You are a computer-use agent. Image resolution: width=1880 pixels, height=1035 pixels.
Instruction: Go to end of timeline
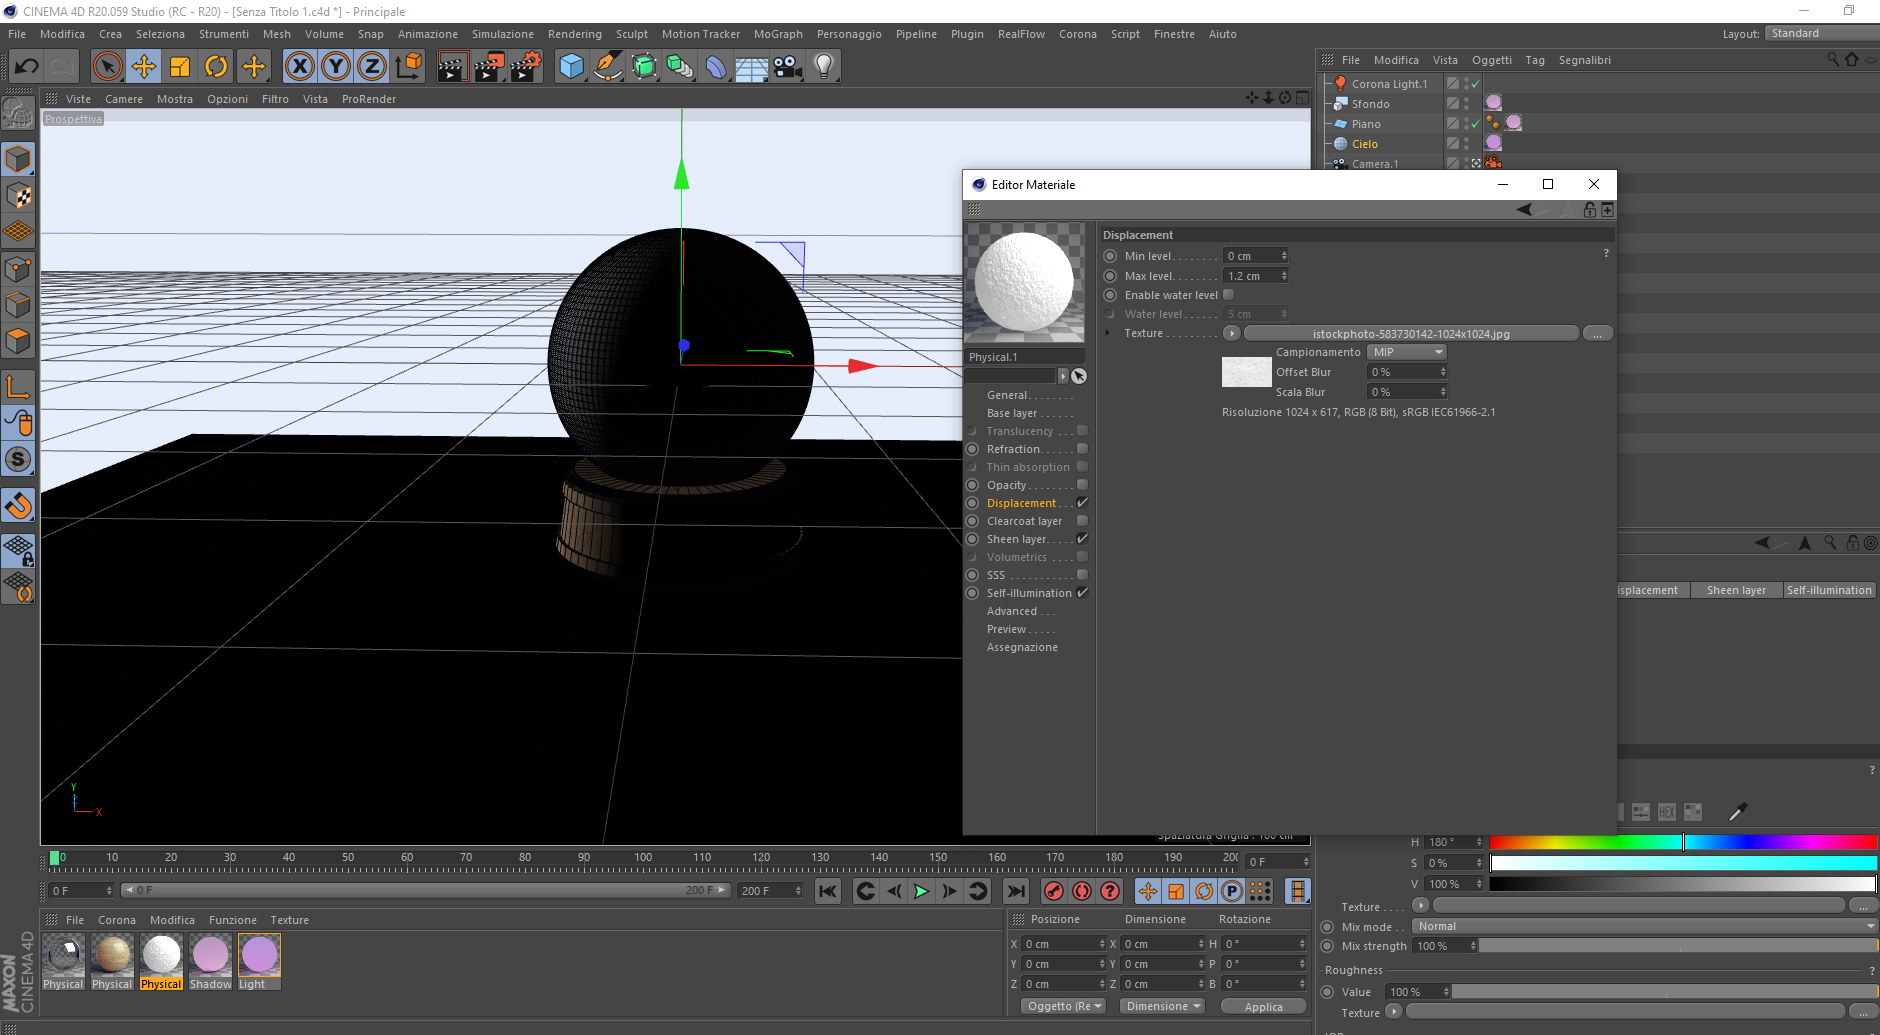(x=1016, y=891)
